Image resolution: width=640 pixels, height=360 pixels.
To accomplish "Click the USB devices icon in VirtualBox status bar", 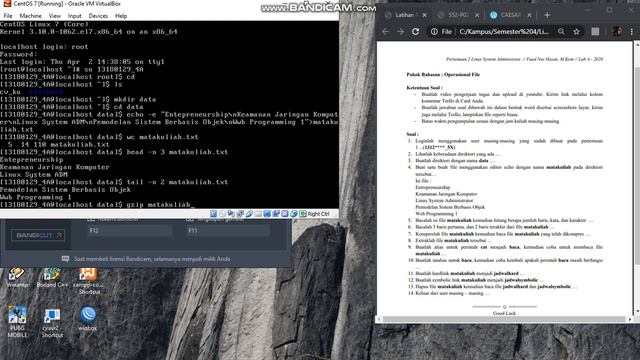I will 249,214.
